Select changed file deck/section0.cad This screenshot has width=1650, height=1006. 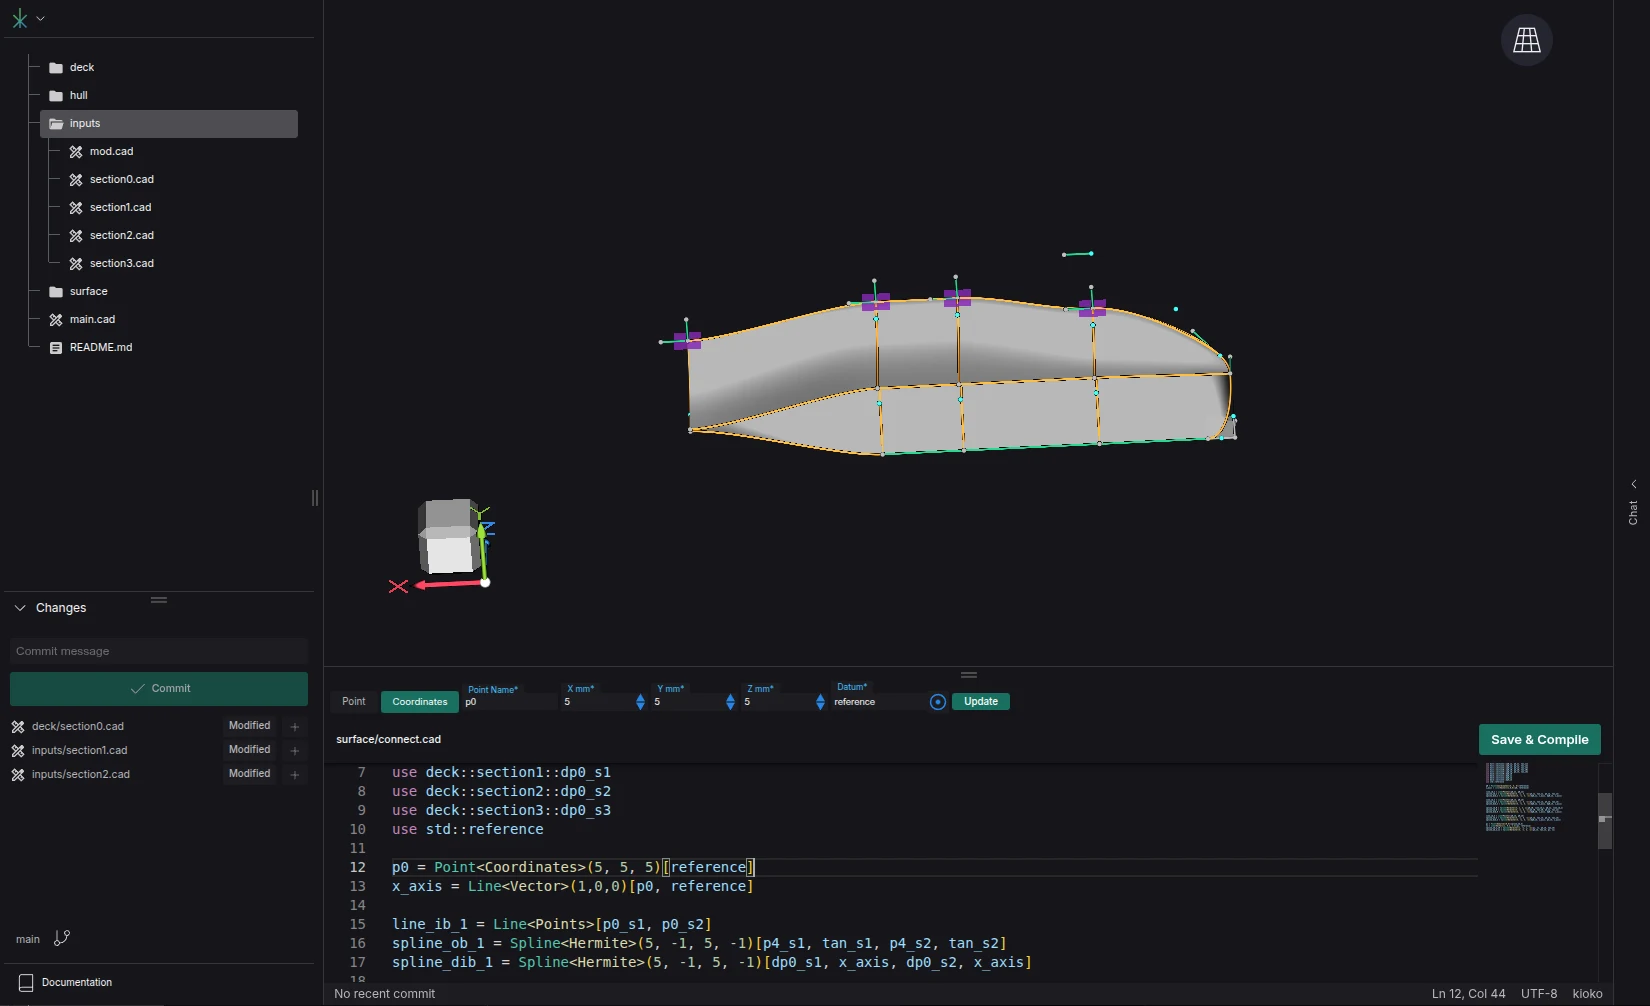[78, 727]
